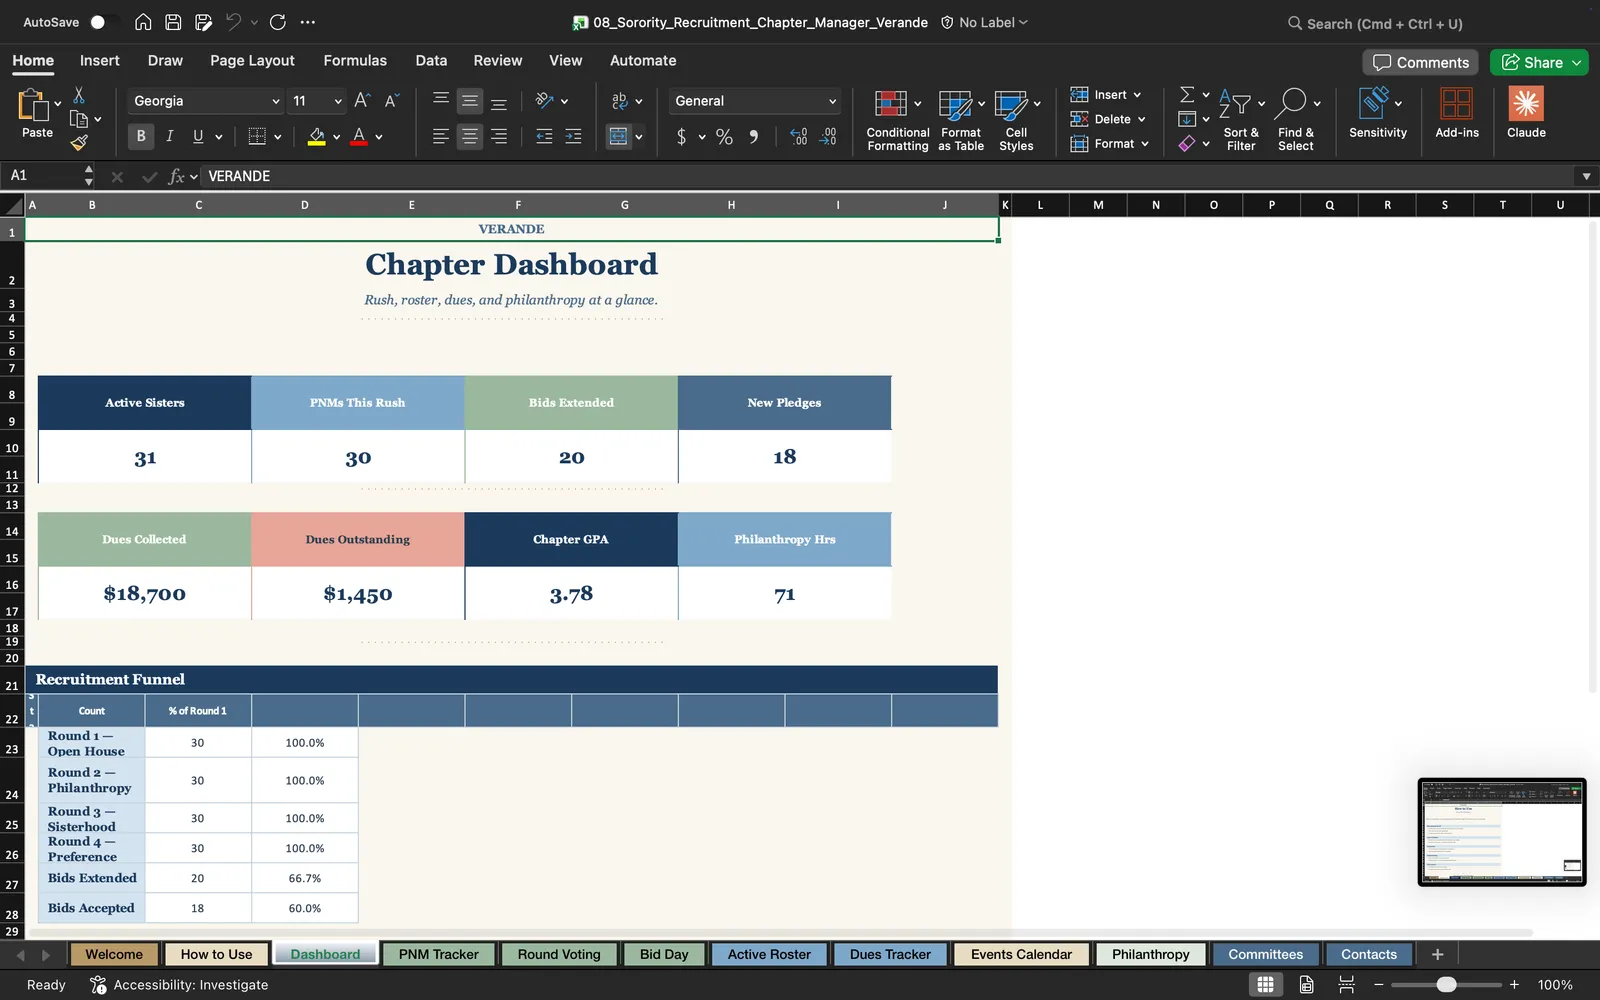Viewport: 1600px width, 1000px height.
Task: Open the font size dropdown showing 11
Action: click(x=338, y=101)
